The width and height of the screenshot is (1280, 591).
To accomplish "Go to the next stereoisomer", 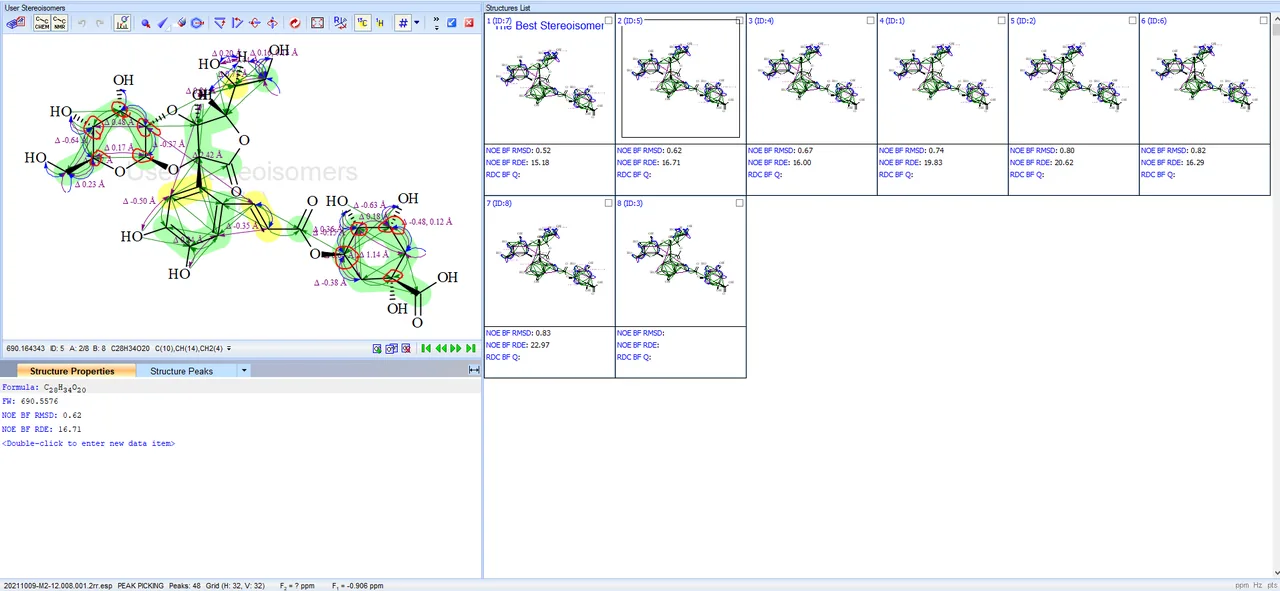I will 456,348.
